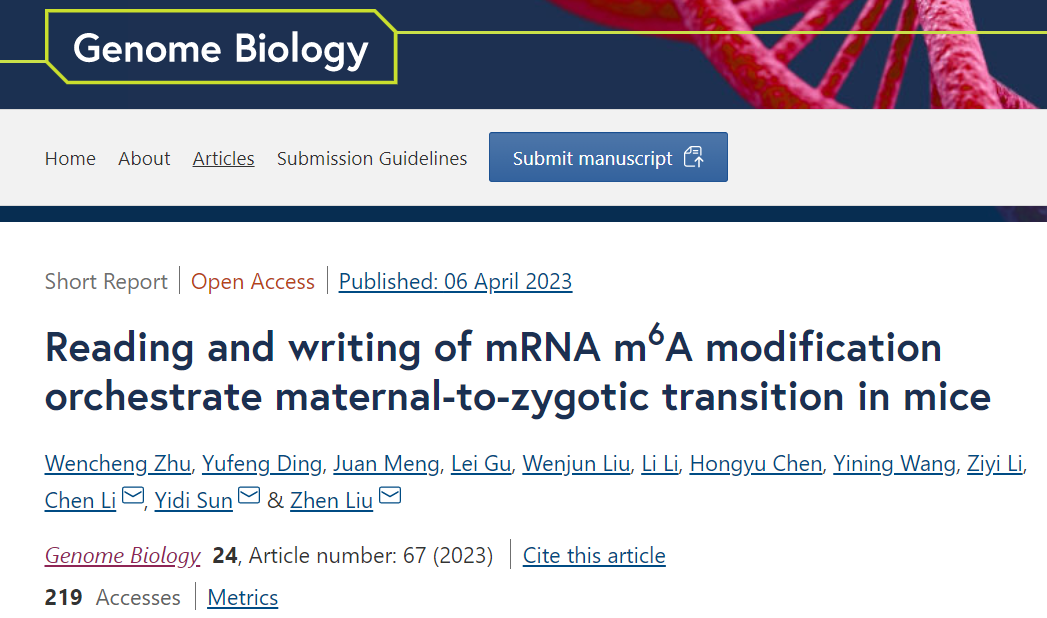The image size is (1047, 618).
Task: Open the Genome Biology journal link
Action: pos(123,555)
